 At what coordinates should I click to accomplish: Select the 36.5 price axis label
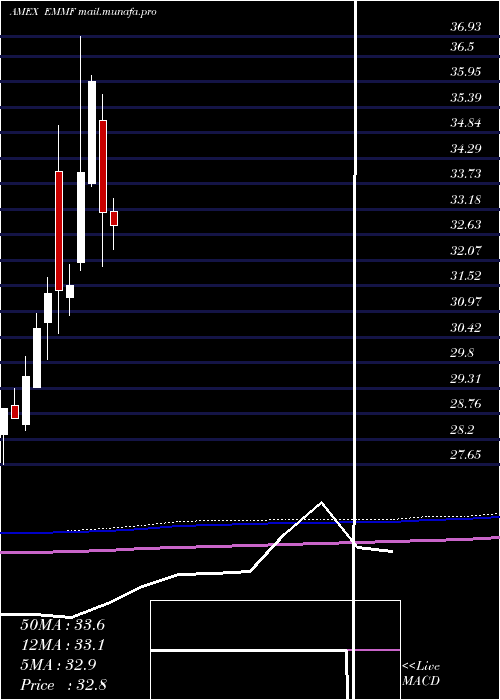click(462, 47)
